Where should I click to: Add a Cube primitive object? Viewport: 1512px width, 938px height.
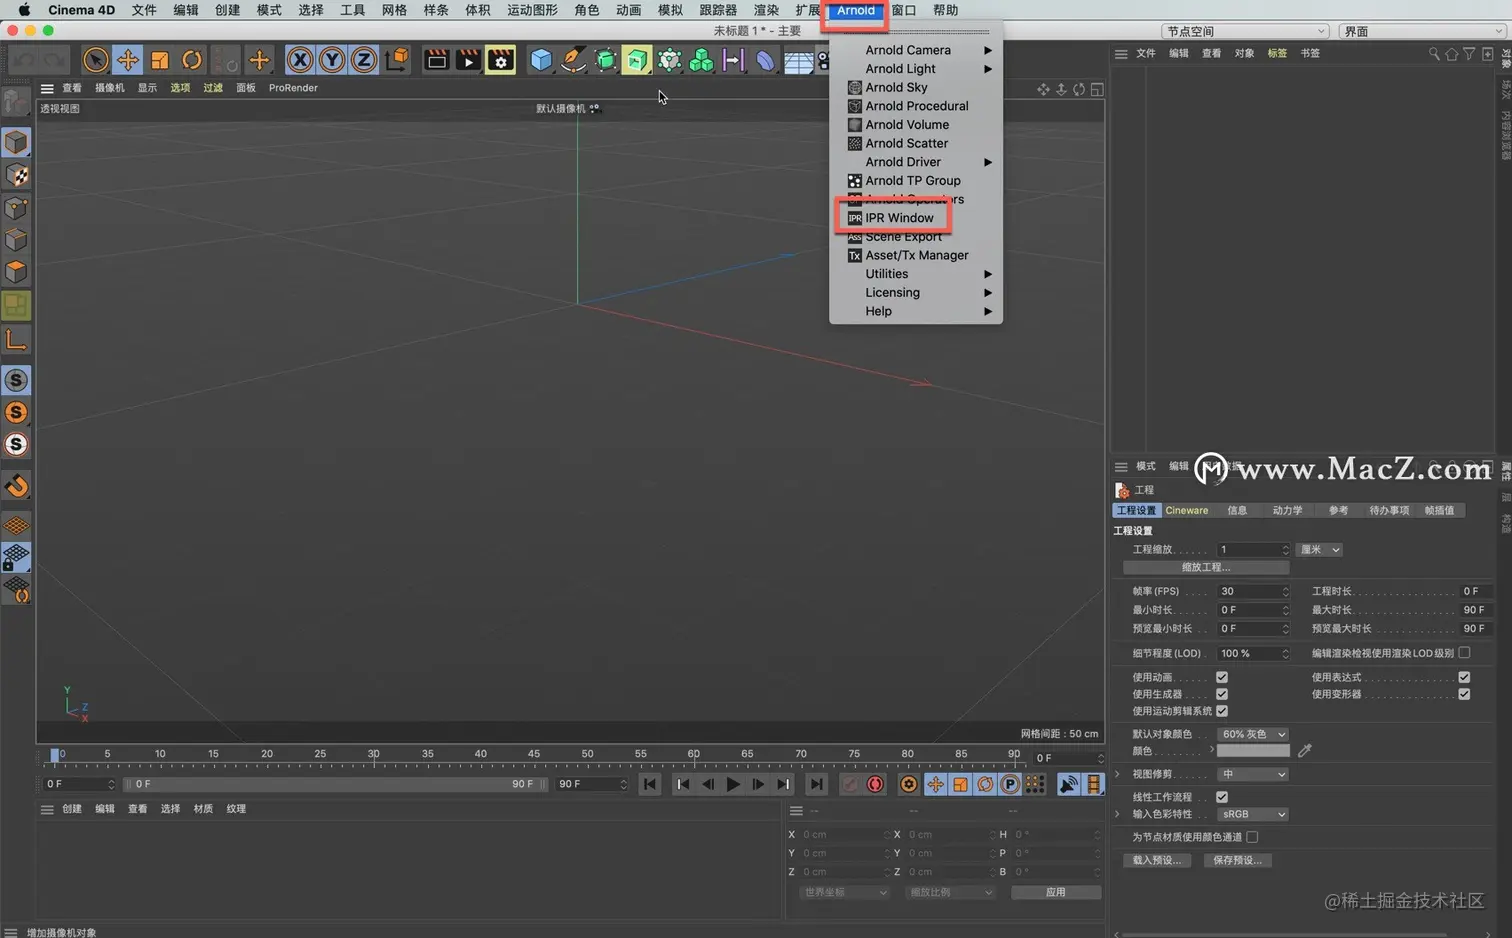point(541,60)
